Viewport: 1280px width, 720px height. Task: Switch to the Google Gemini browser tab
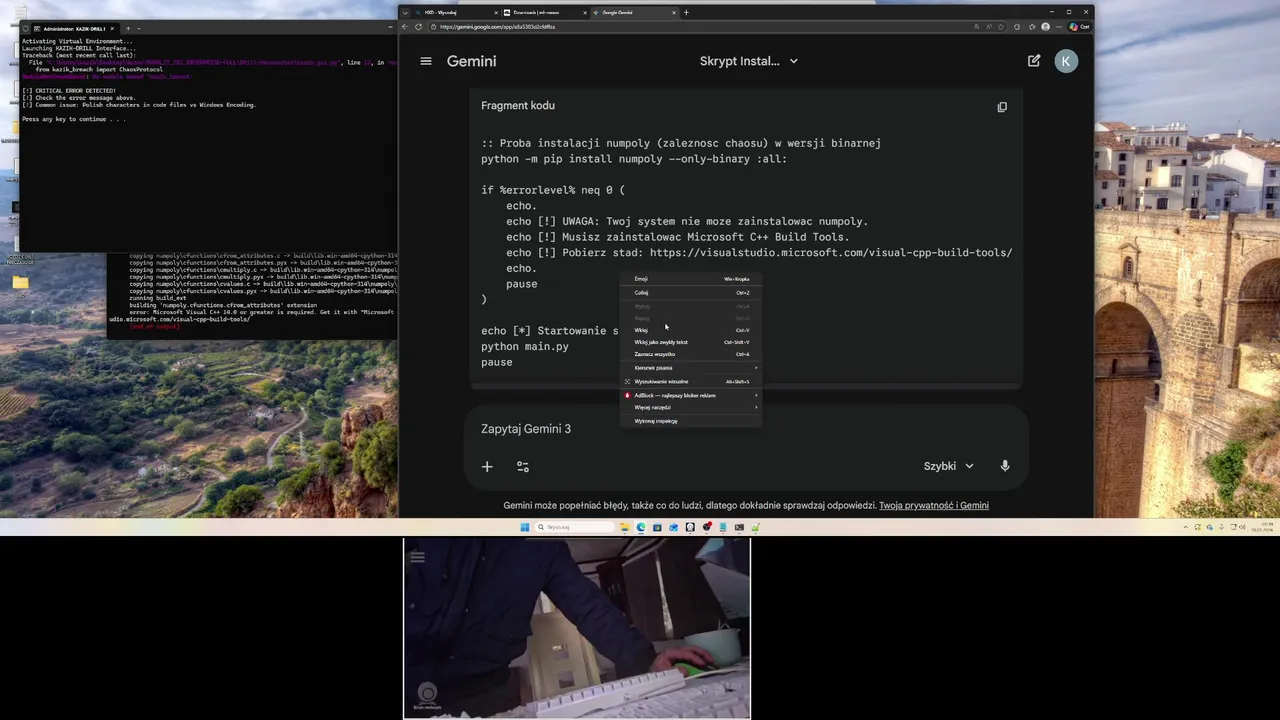[x=634, y=12]
